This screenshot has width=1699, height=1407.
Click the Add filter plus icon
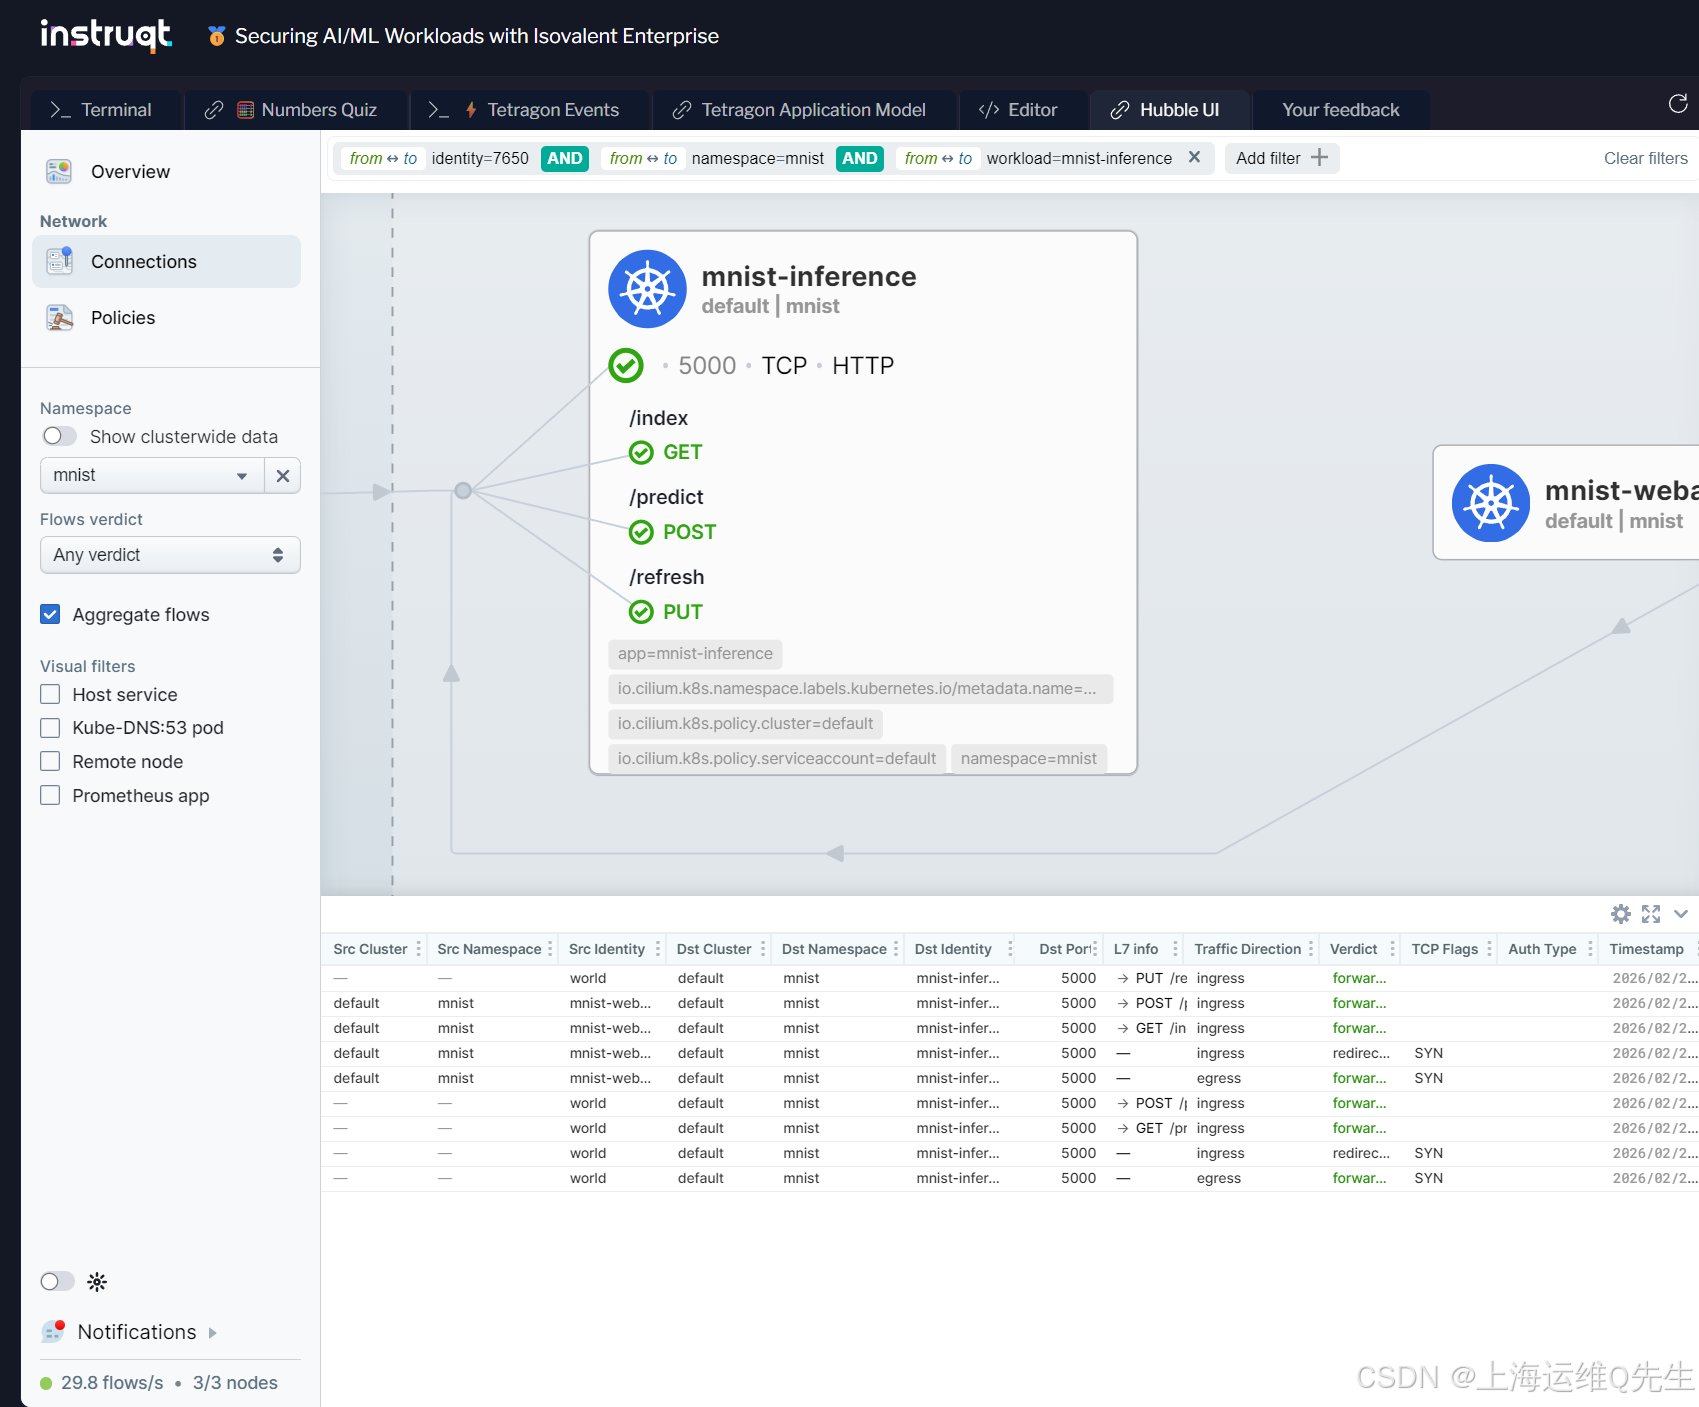1319,158
